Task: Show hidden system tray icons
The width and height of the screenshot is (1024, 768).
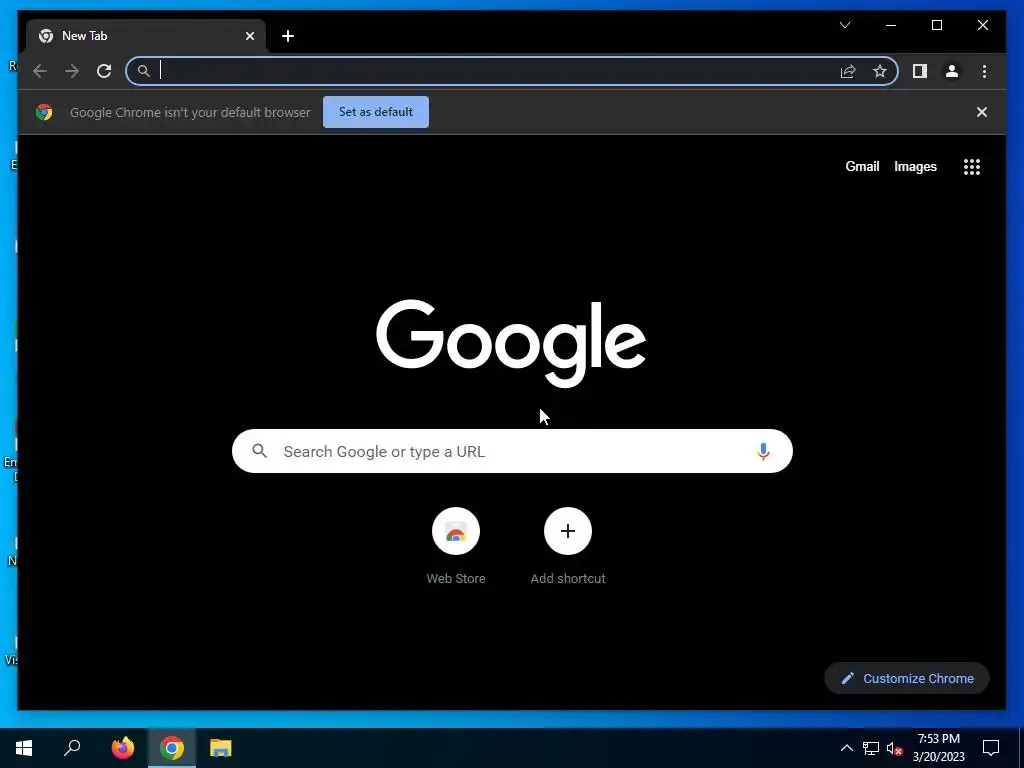Action: point(846,748)
